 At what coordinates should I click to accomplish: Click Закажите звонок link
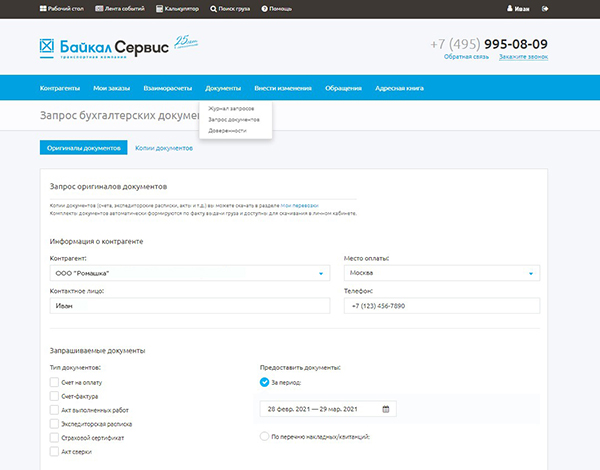click(523, 57)
